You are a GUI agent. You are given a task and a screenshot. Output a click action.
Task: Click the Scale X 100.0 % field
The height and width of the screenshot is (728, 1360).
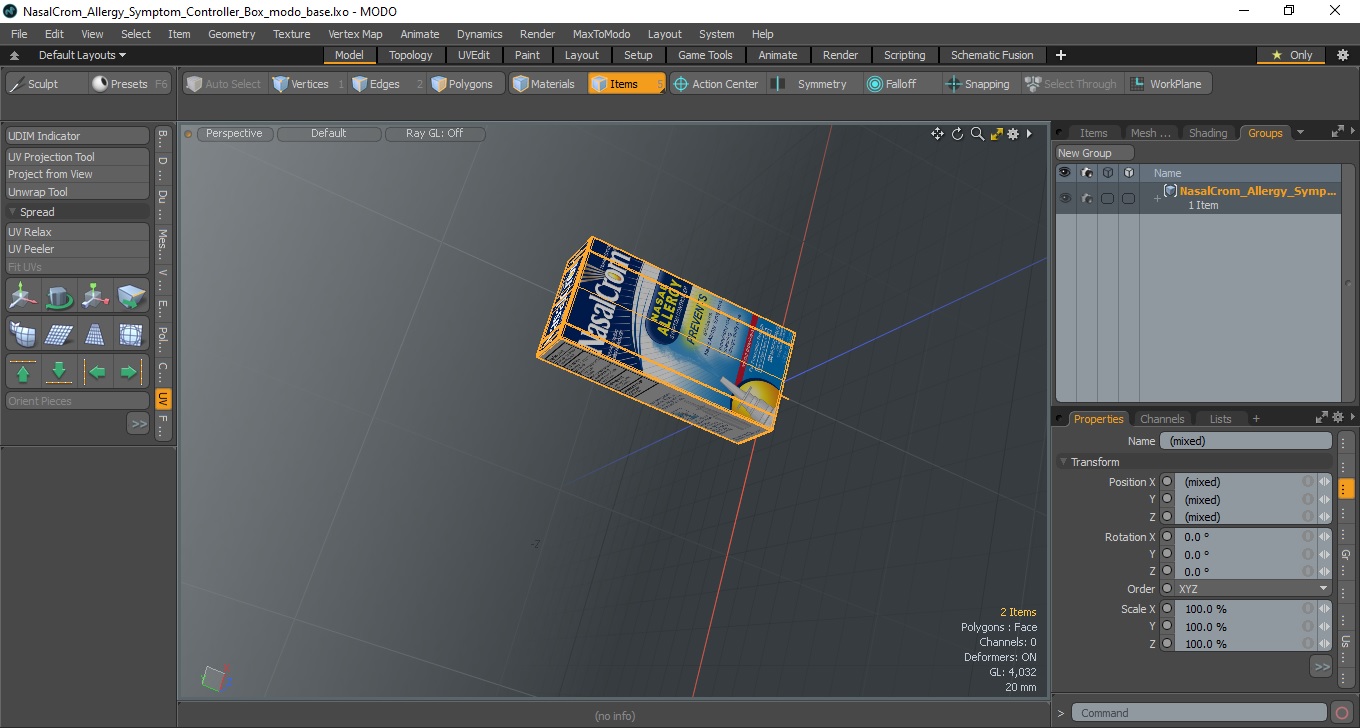(1240, 609)
